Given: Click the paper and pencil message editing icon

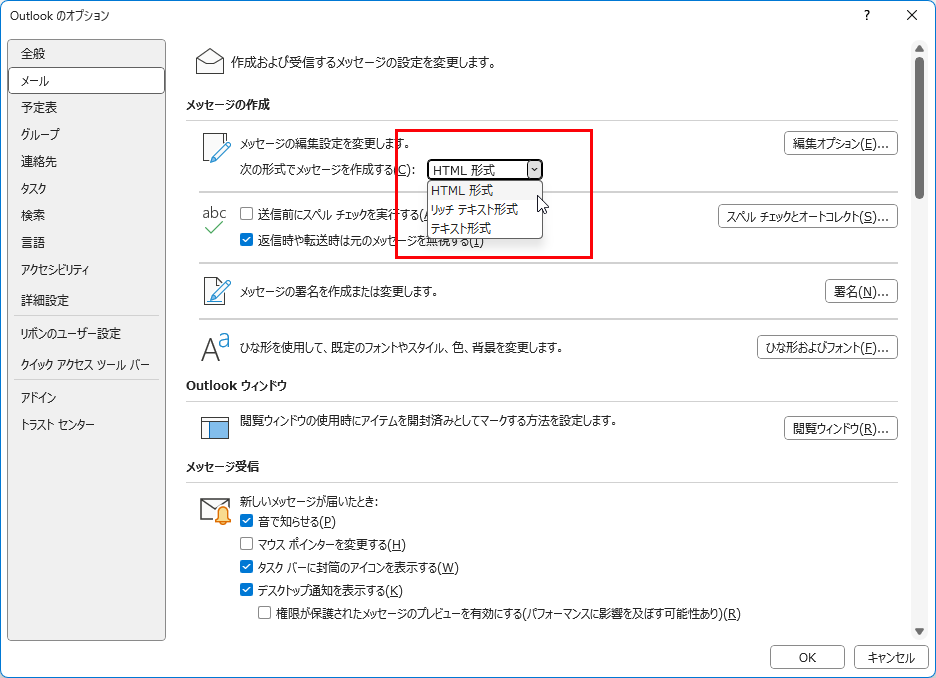Looking at the screenshot, I should point(216,148).
